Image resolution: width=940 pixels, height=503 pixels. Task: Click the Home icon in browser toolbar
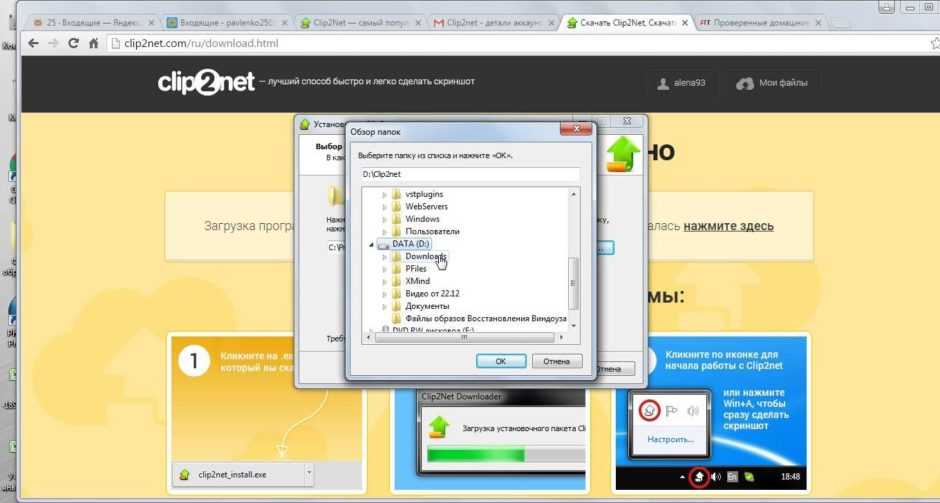tap(93, 43)
